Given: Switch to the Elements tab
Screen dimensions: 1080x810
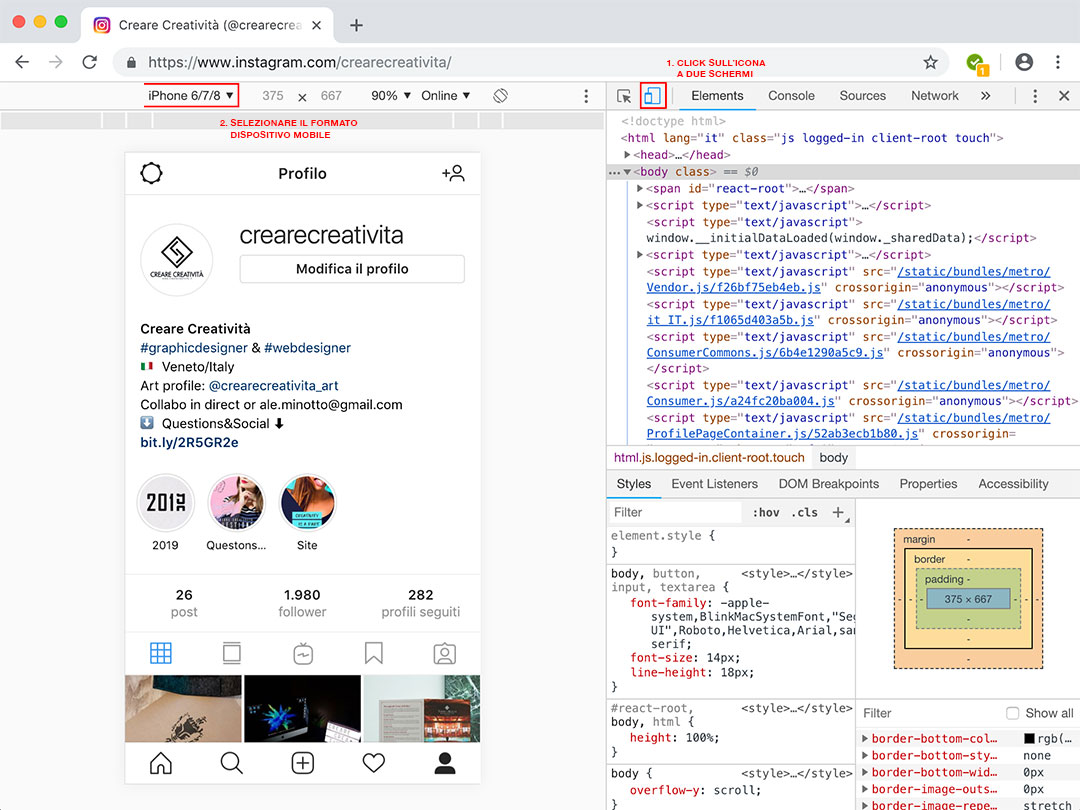Looking at the screenshot, I should (x=717, y=96).
